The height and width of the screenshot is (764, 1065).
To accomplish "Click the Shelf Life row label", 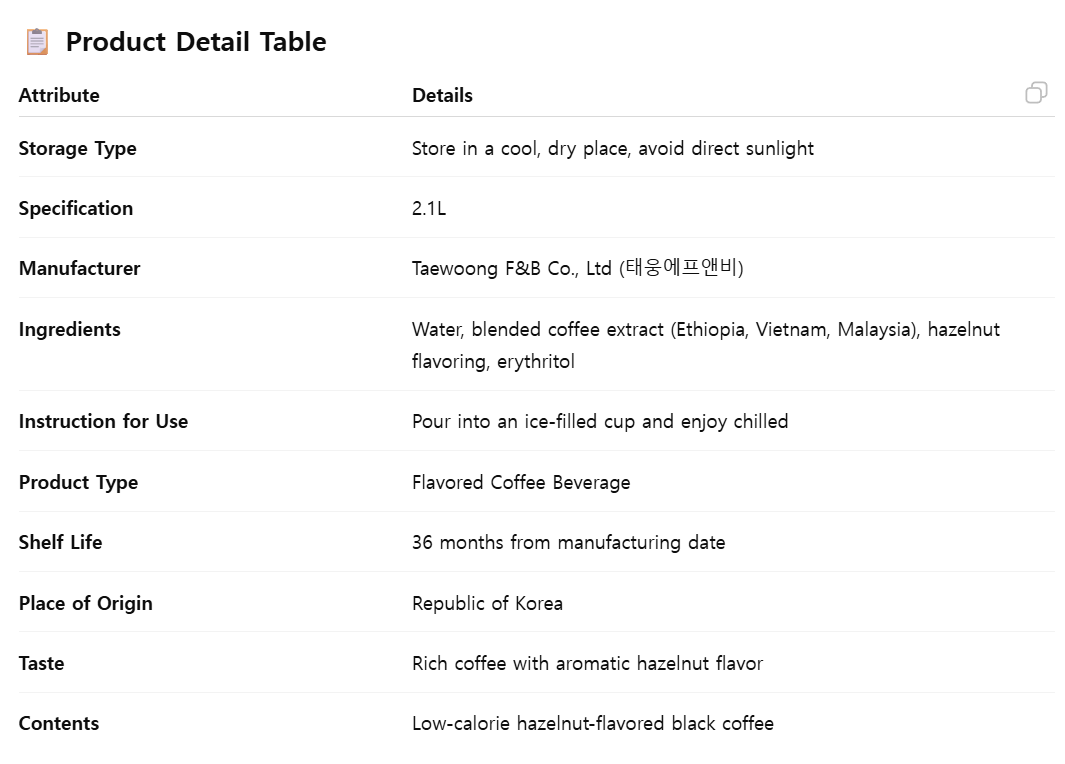I will (x=60, y=542).
